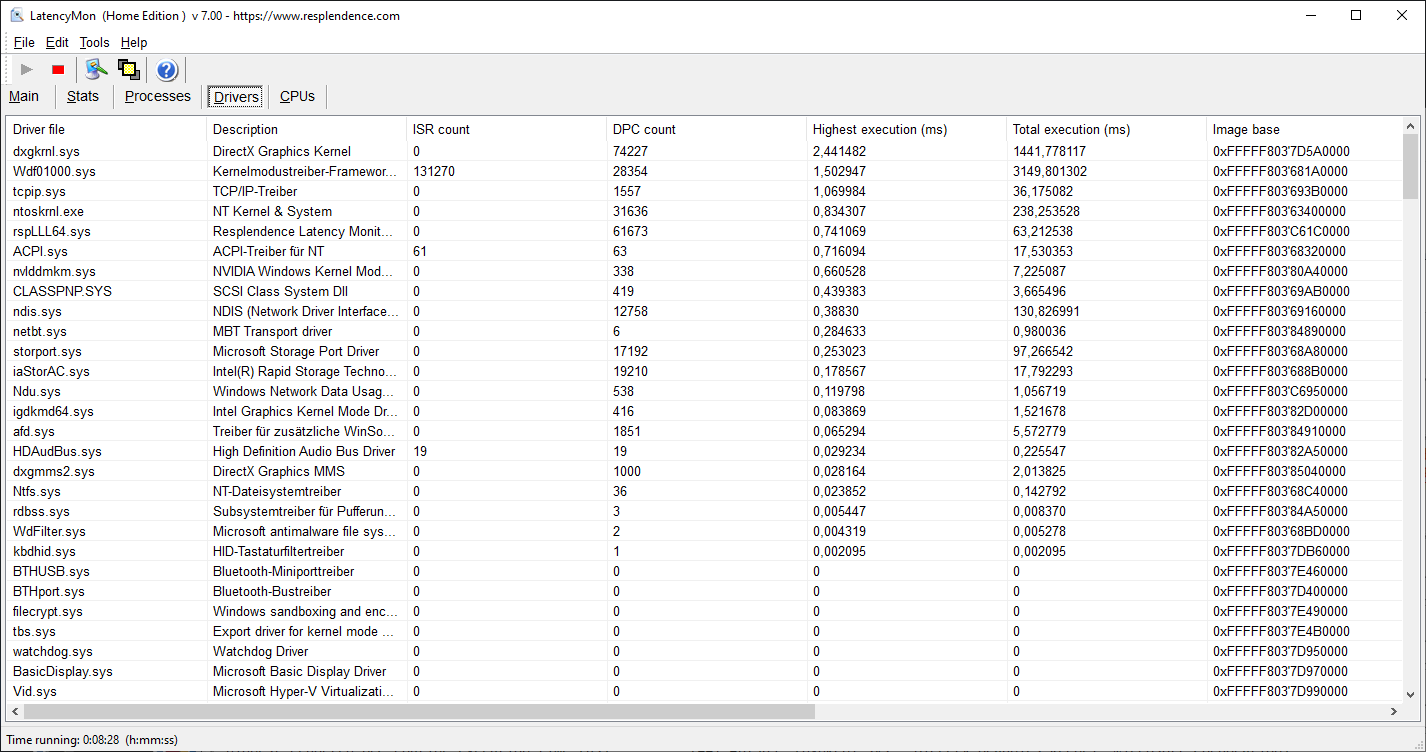
Task: Switch to the CPUs tab
Action: (x=297, y=96)
